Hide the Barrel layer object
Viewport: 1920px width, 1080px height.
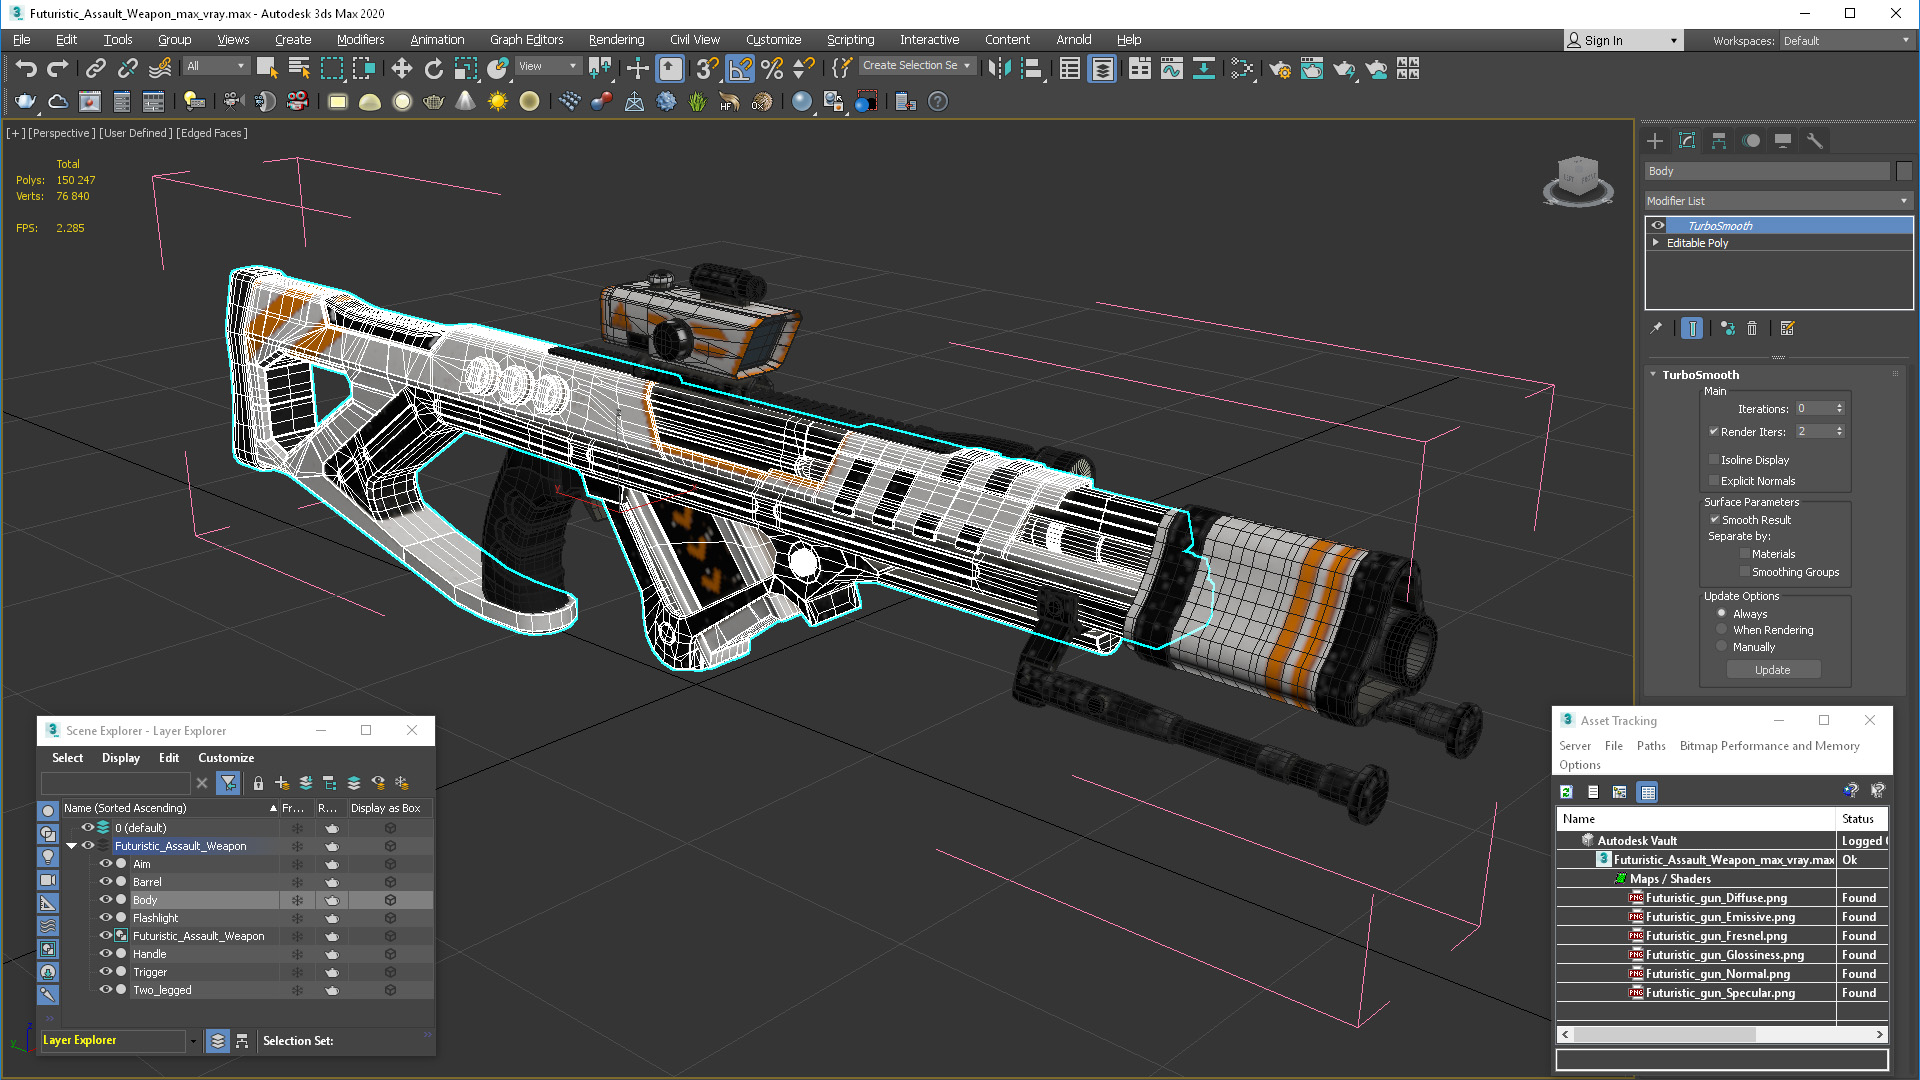[x=105, y=882]
